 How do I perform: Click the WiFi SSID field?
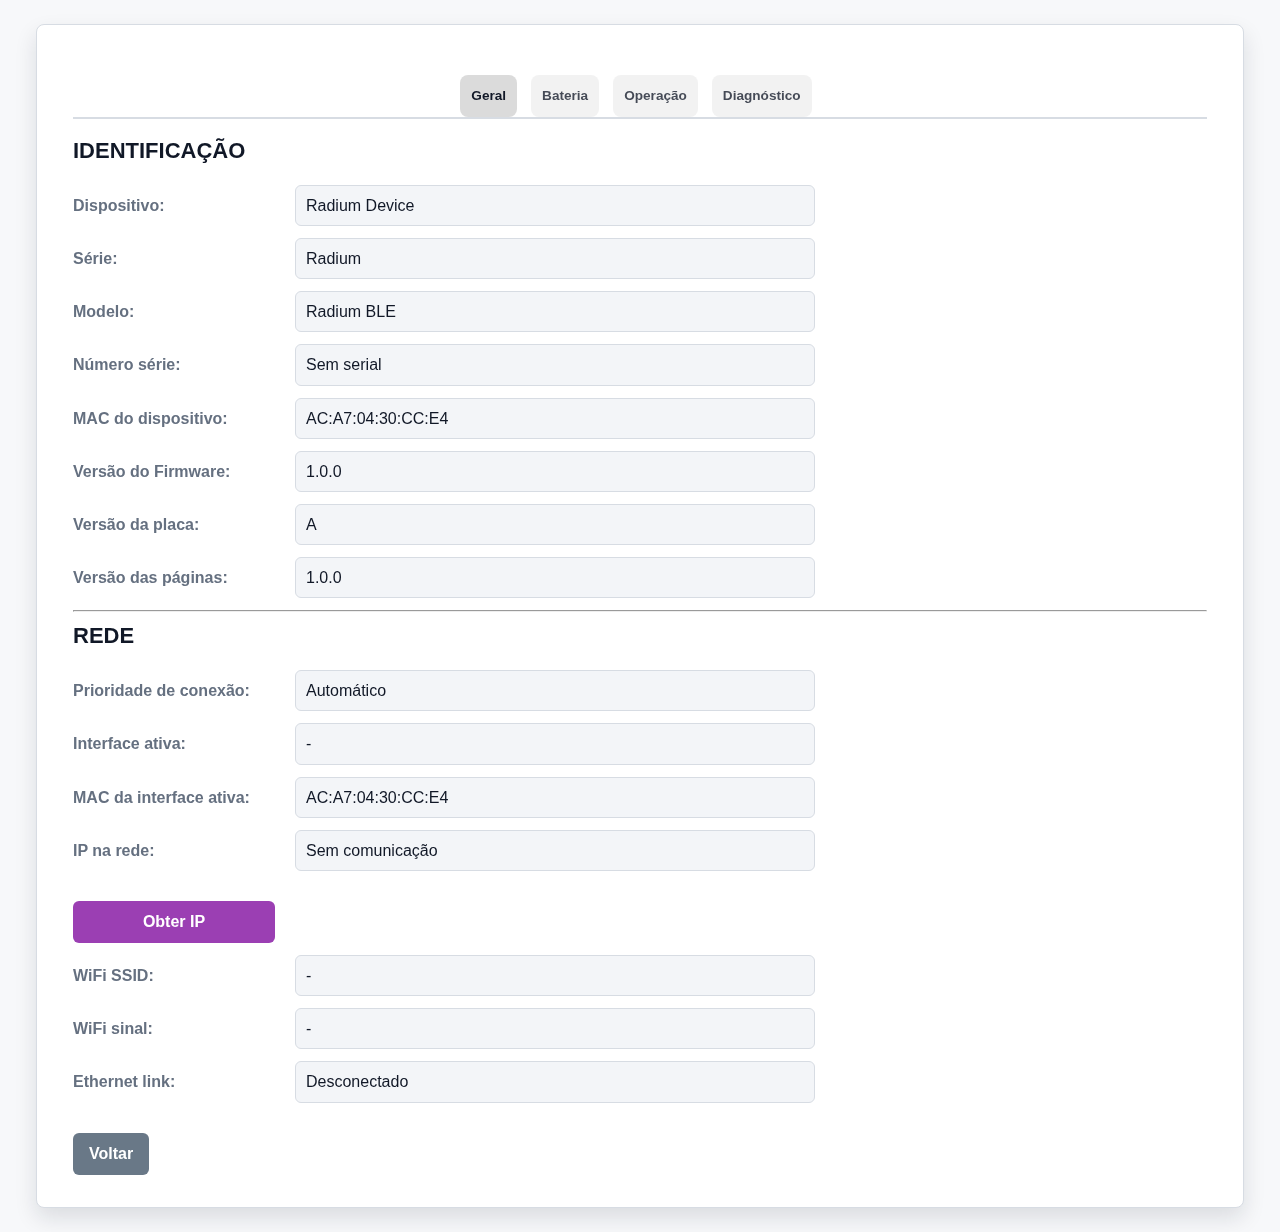[x=555, y=975]
